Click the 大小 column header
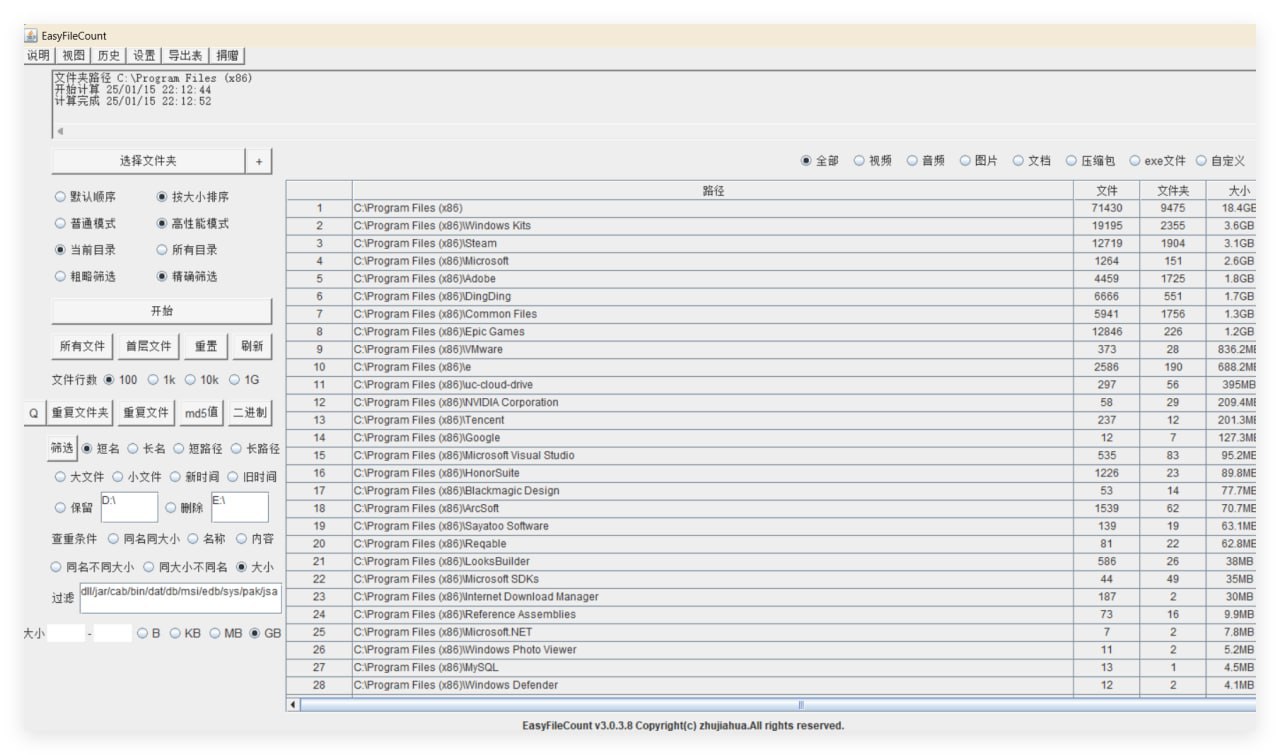This screenshot has width=1280, height=755. (1241, 190)
